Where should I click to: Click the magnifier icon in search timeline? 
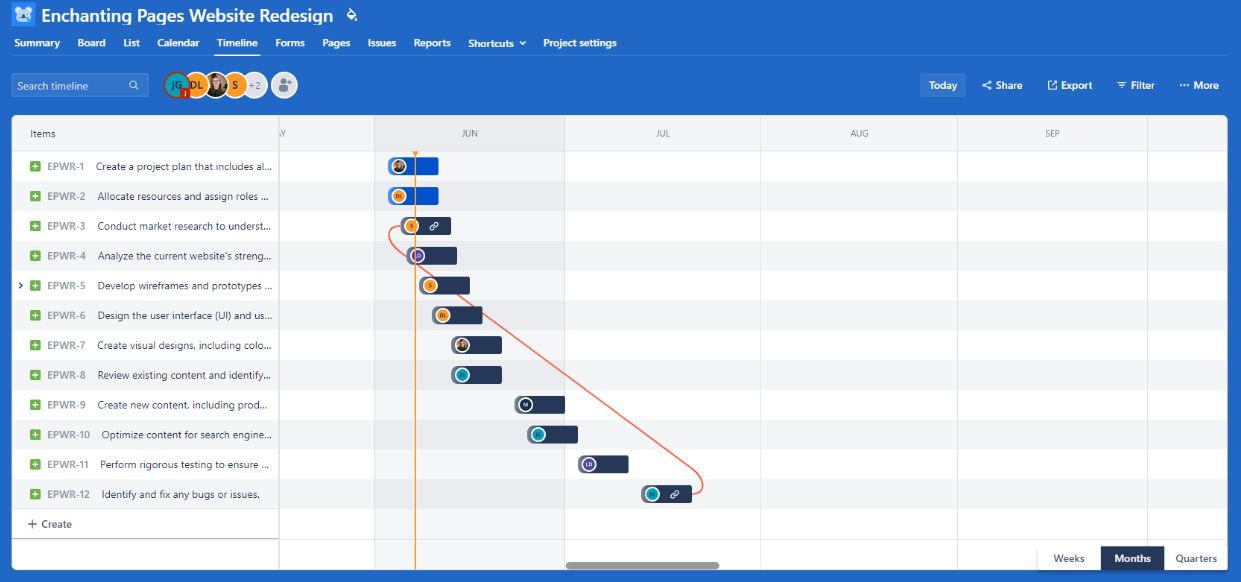pos(134,86)
